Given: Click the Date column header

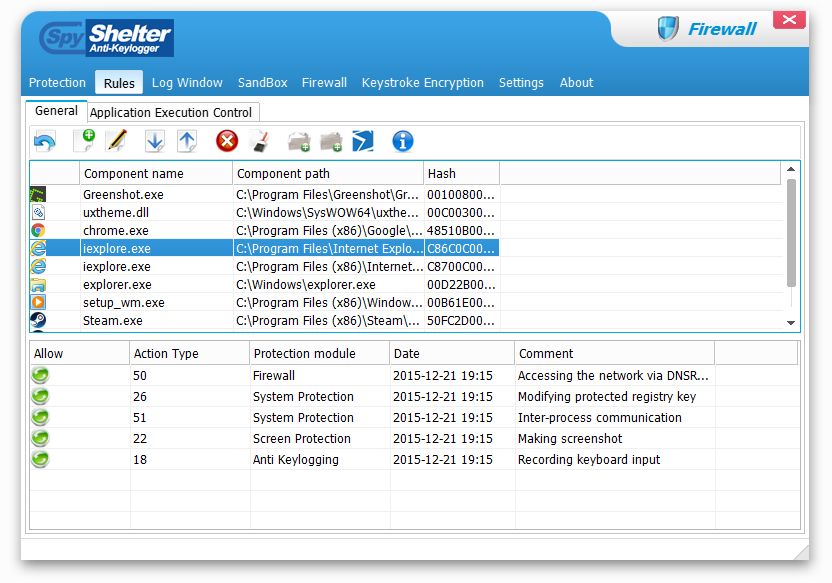Looking at the screenshot, I should (452, 353).
